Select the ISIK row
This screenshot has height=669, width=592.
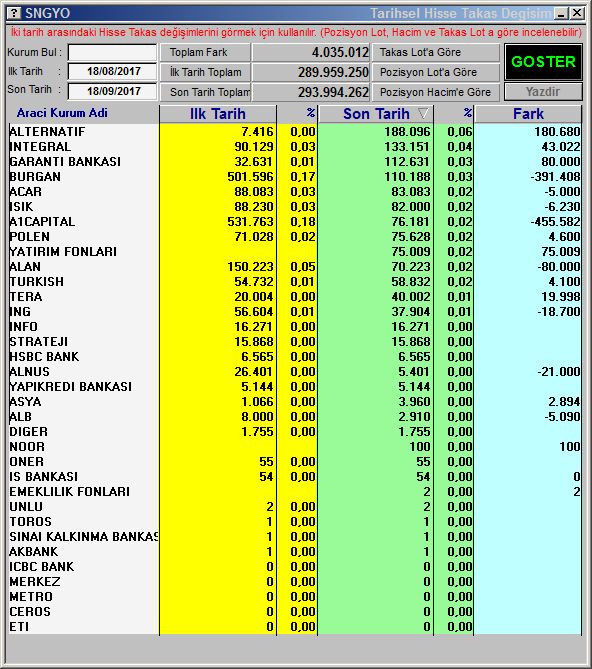[295, 207]
